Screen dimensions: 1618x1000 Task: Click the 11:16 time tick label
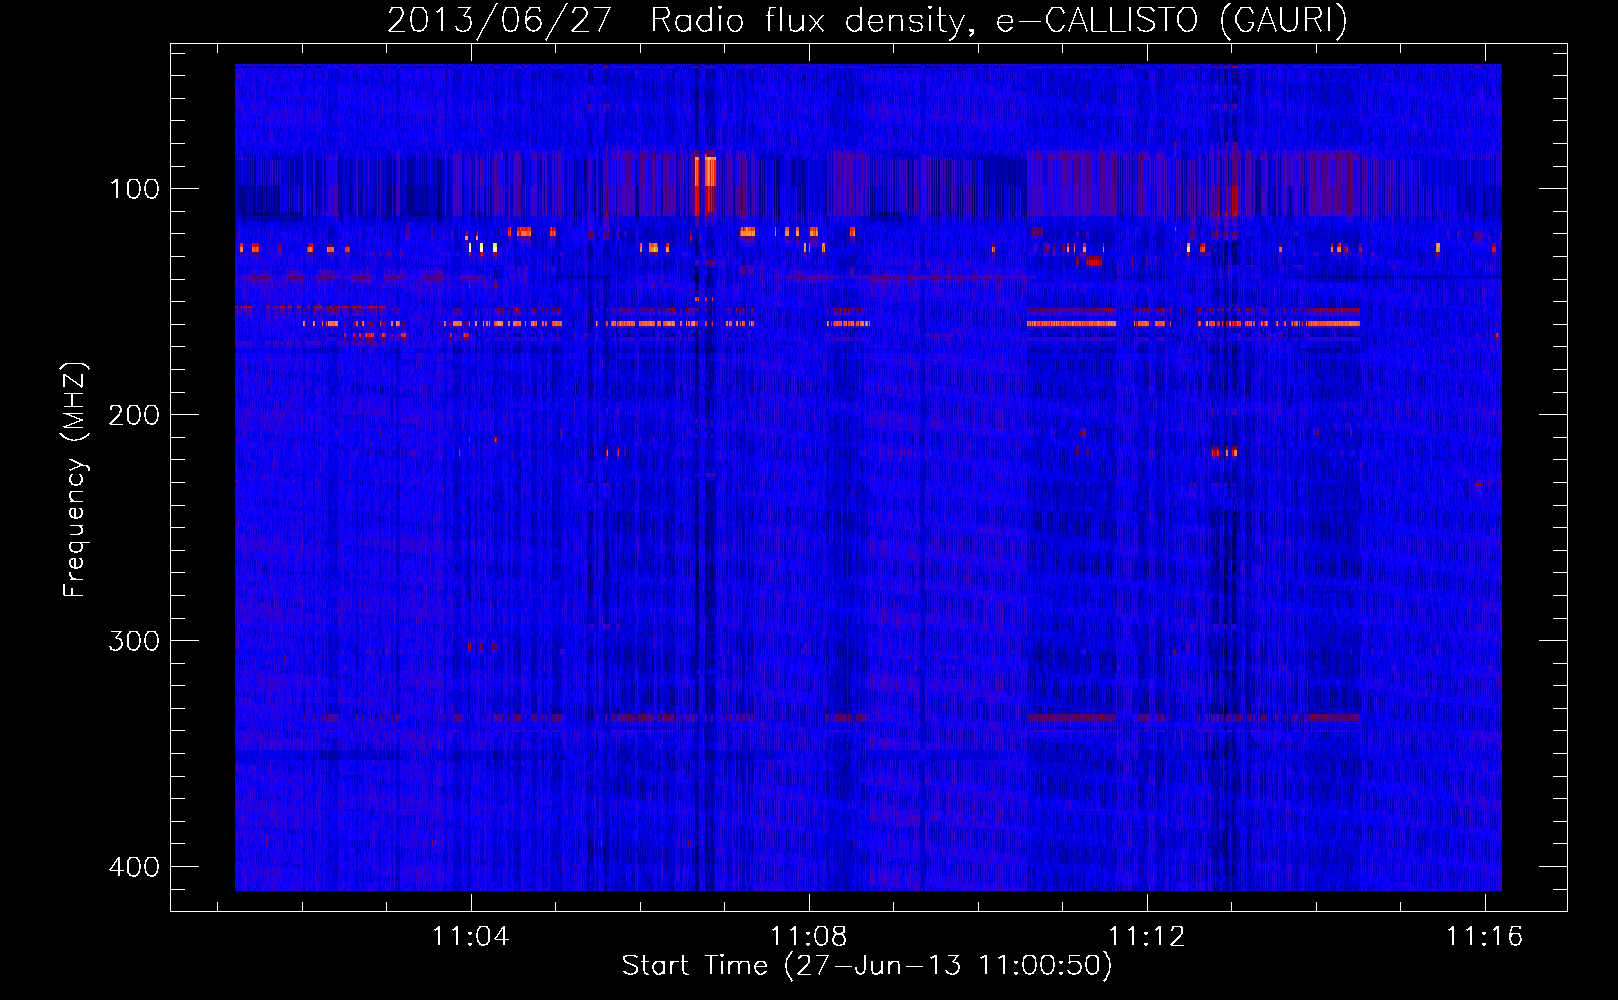pyautogui.click(x=1484, y=936)
